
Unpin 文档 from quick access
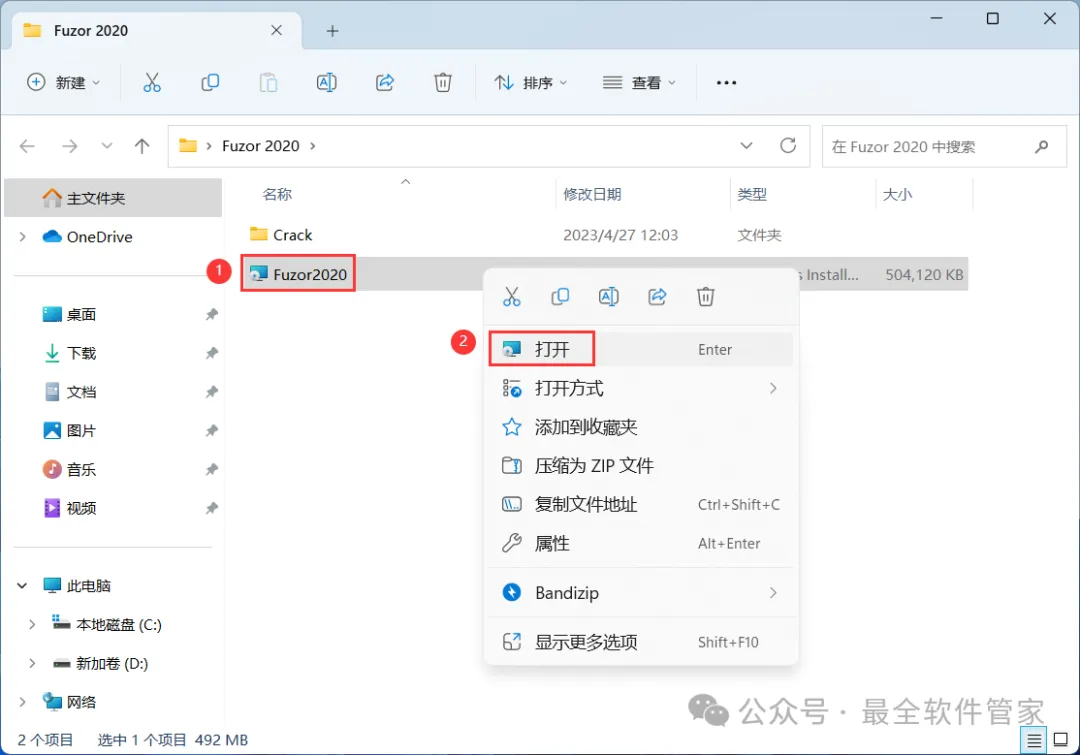pos(212,391)
